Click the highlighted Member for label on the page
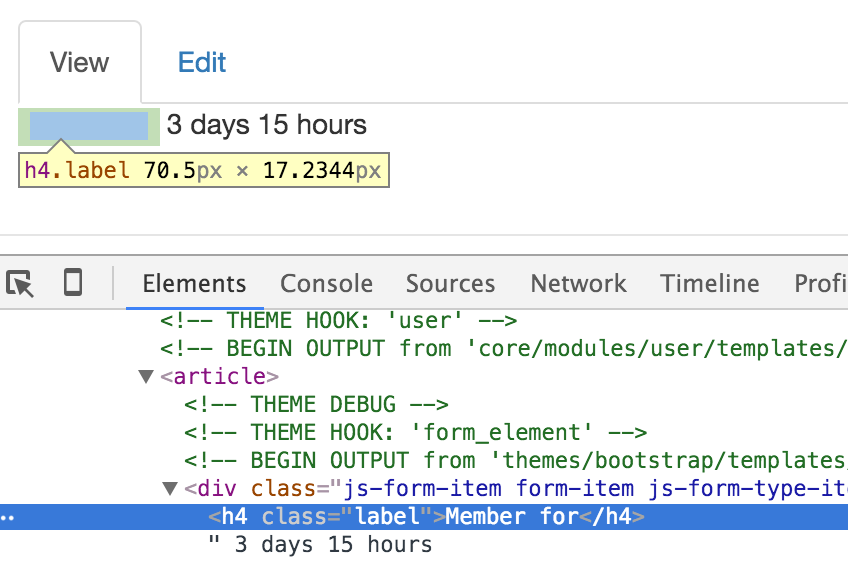The height and width of the screenshot is (564, 848). [x=89, y=126]
